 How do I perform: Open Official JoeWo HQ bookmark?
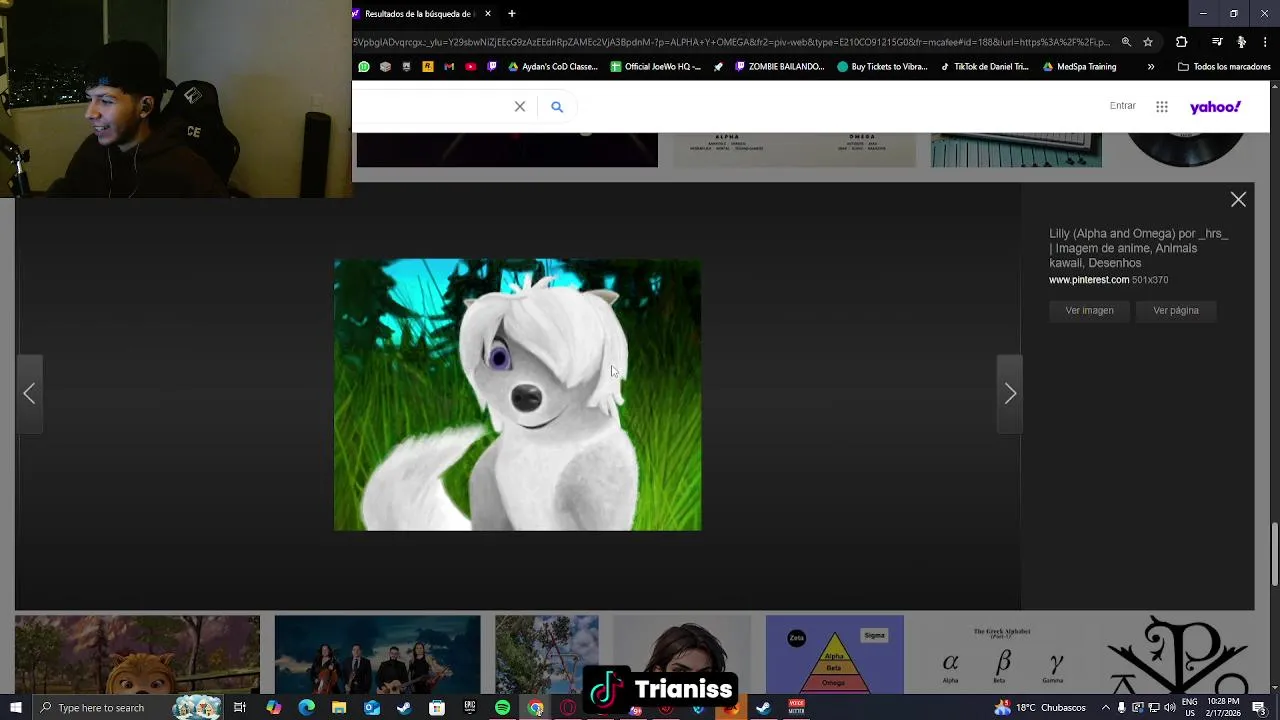656,67
